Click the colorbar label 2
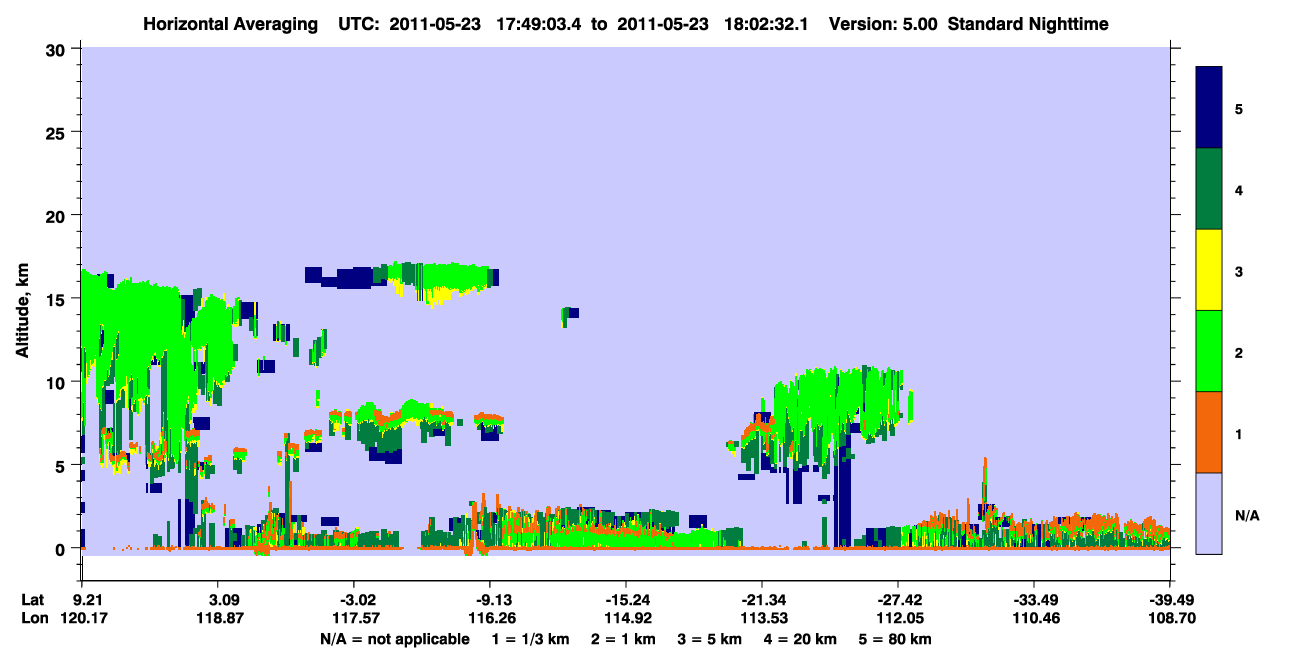 click(x=1239, y=352)
